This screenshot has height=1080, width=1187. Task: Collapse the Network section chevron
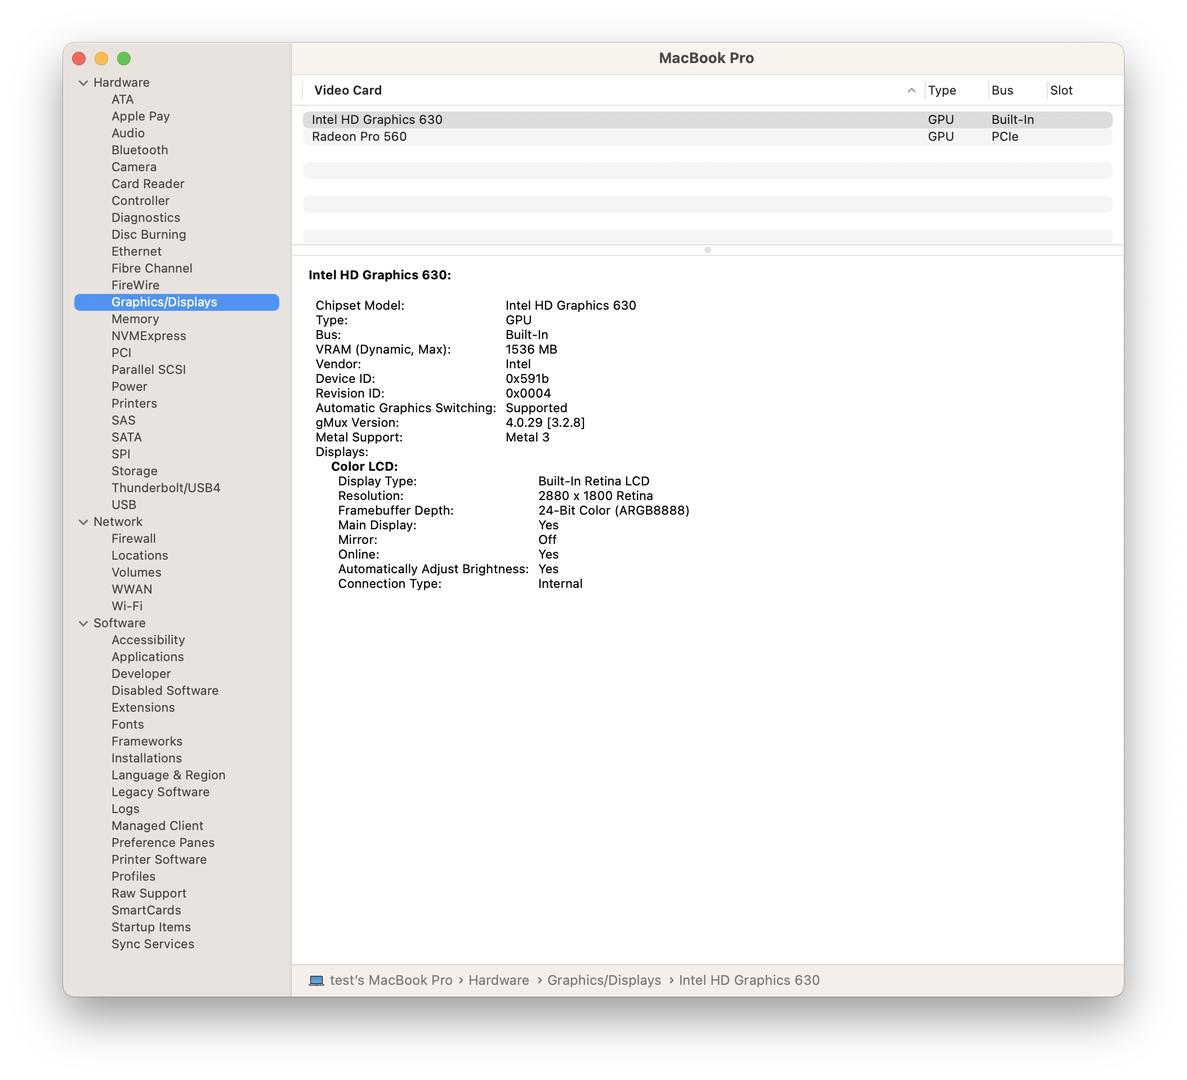click(83, 522)
